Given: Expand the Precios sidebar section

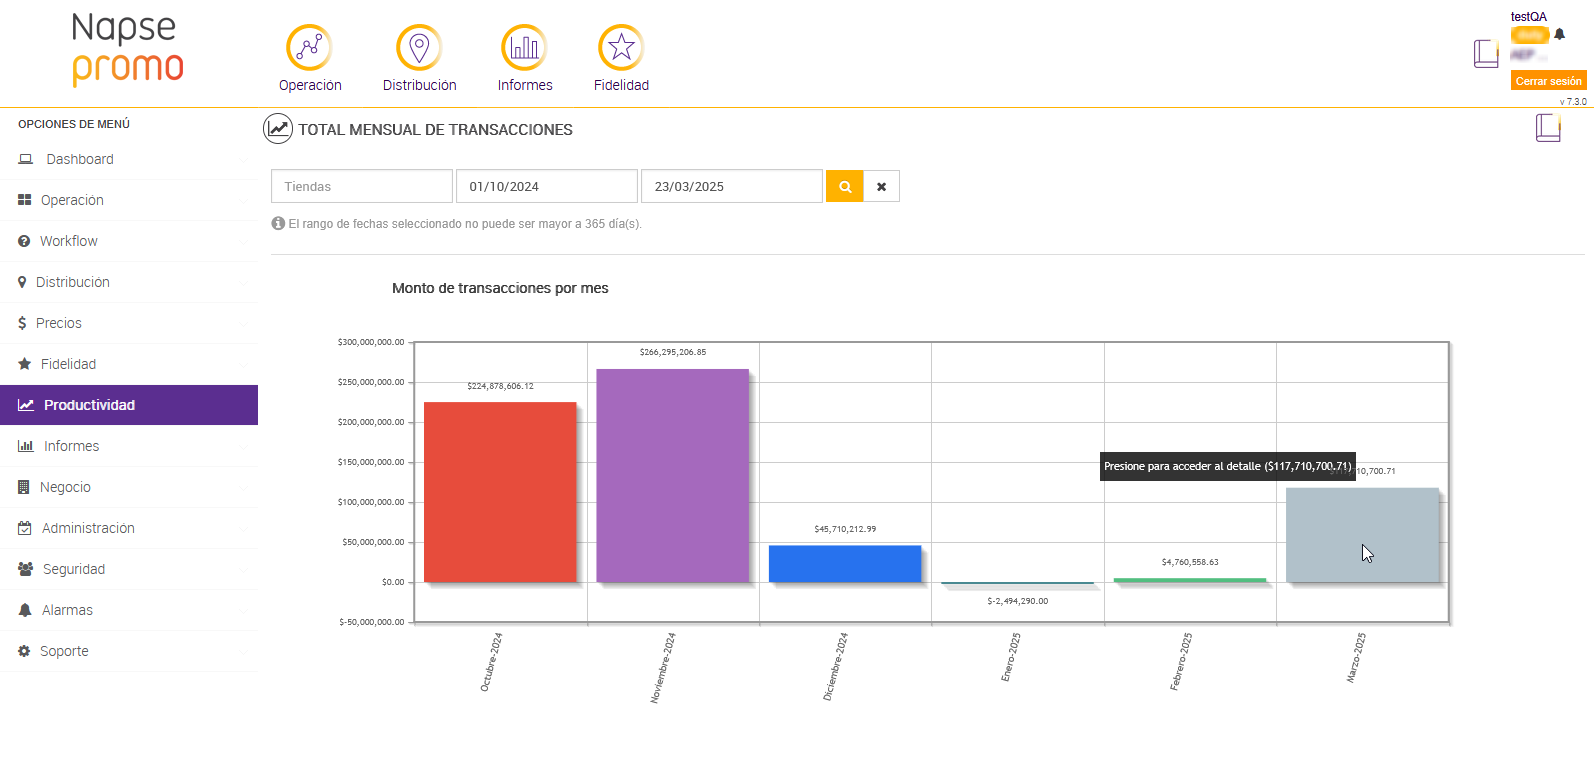Looking at the screenshot, I should click(x=129, y=323).
